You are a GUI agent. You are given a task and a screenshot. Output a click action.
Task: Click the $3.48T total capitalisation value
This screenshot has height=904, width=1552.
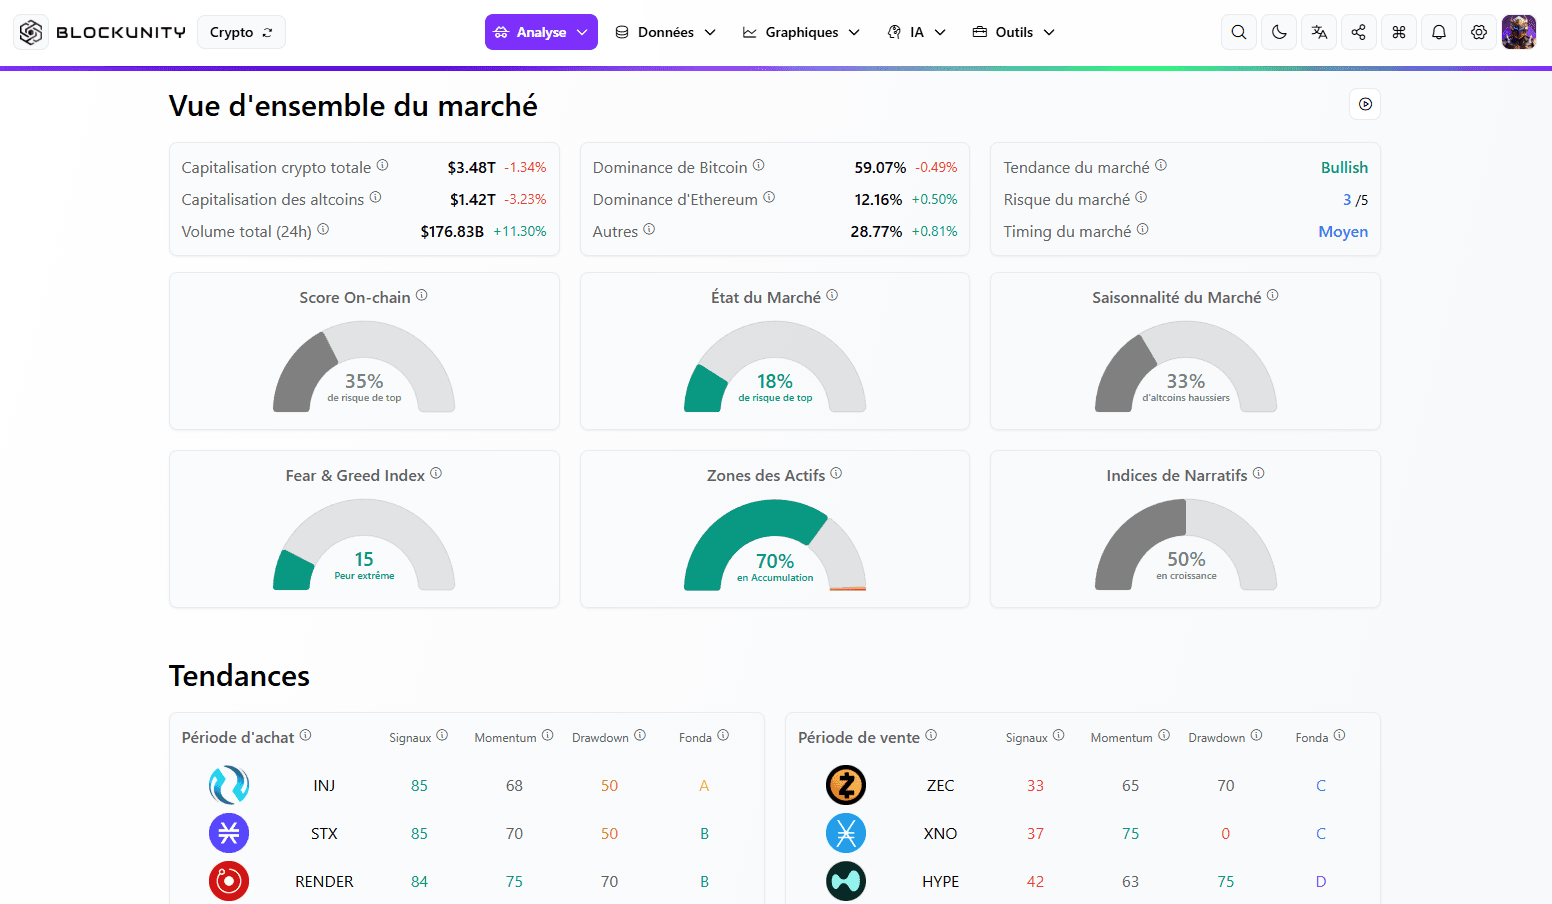pos(471,168)
